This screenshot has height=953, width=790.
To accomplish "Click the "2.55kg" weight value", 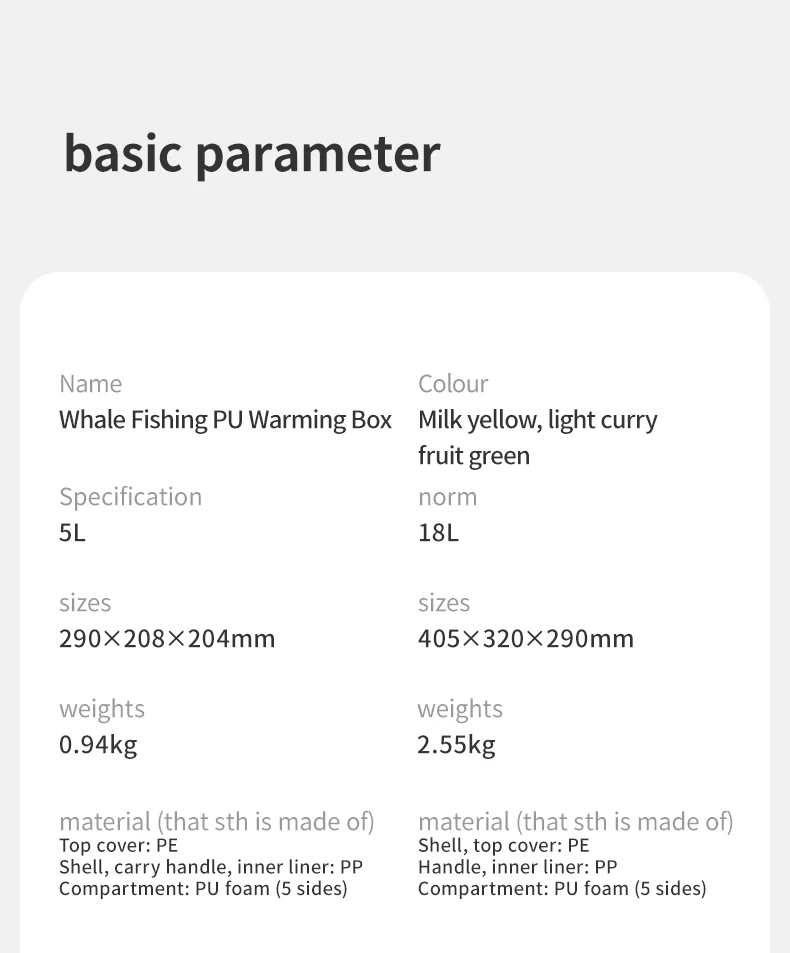I will [x=456, y=745].
